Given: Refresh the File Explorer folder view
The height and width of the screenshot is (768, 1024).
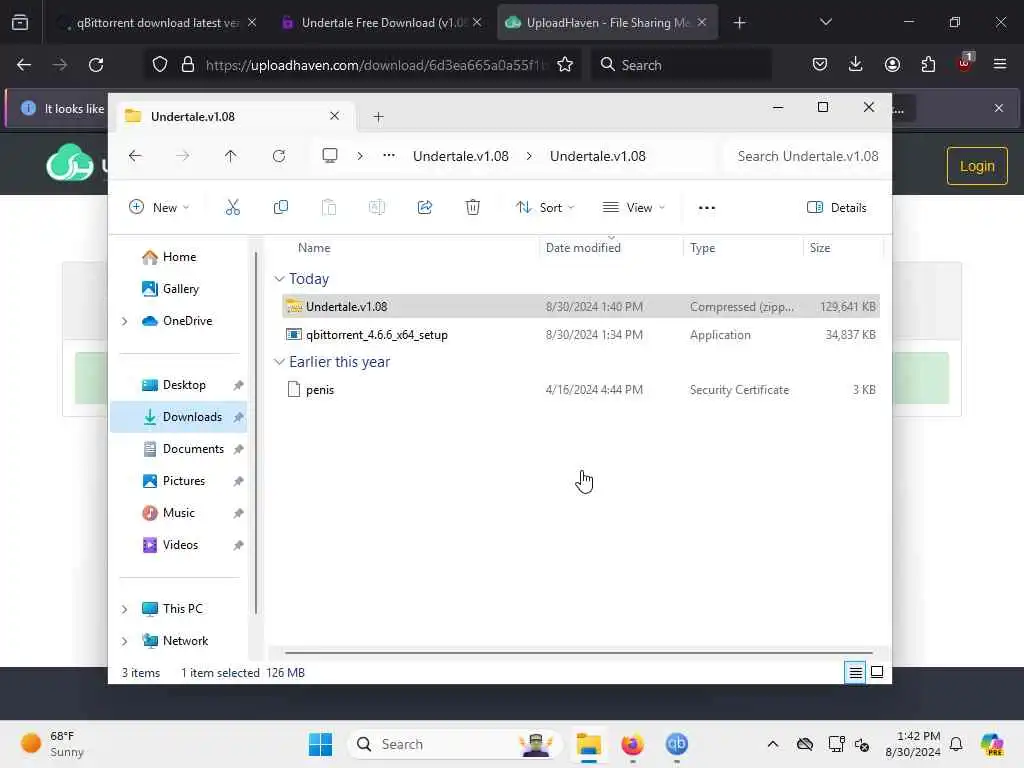Looking at the screenshot, I should point(279,156).
